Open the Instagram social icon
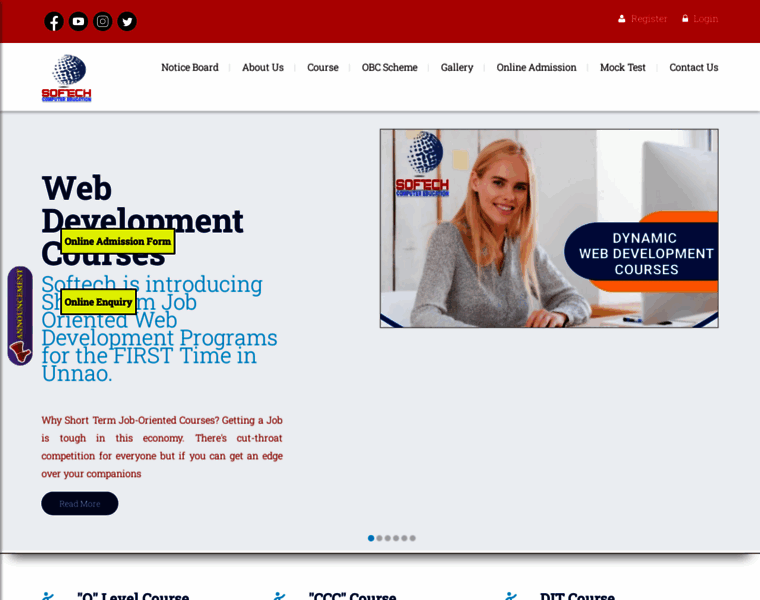 (x=102, y=21)
